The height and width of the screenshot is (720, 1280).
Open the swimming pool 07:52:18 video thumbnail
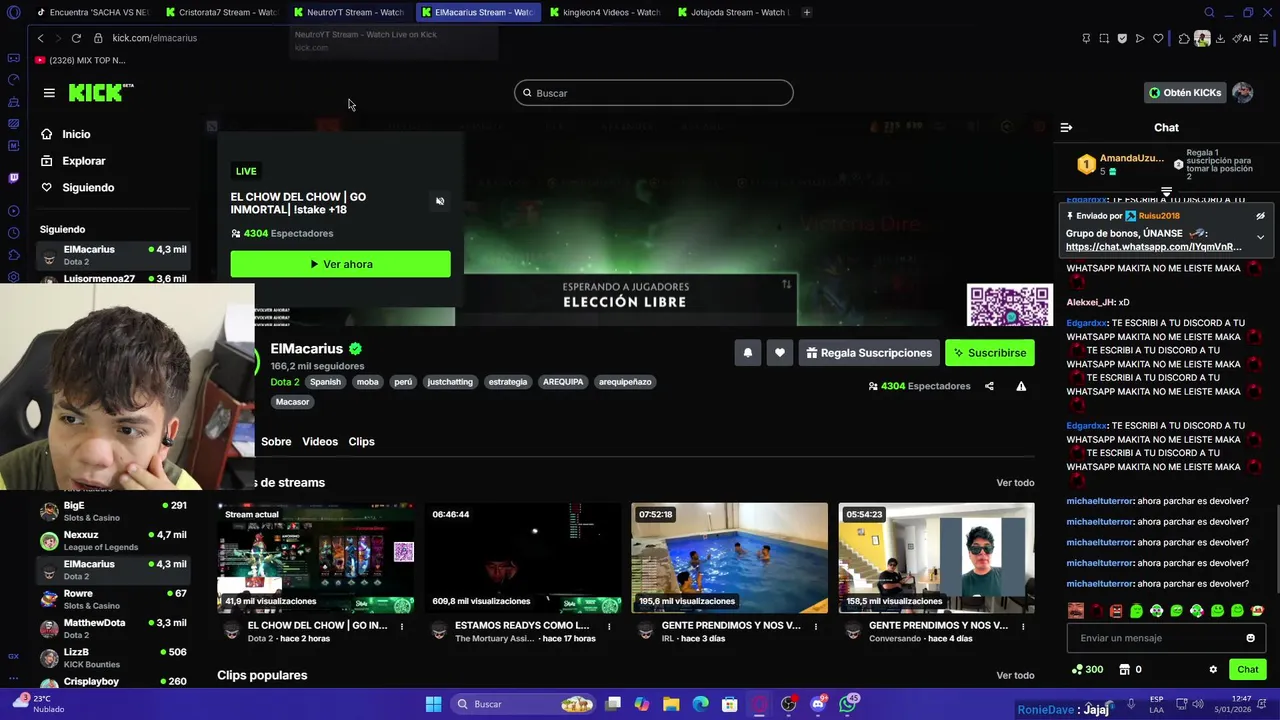click(x=729, y=558)
